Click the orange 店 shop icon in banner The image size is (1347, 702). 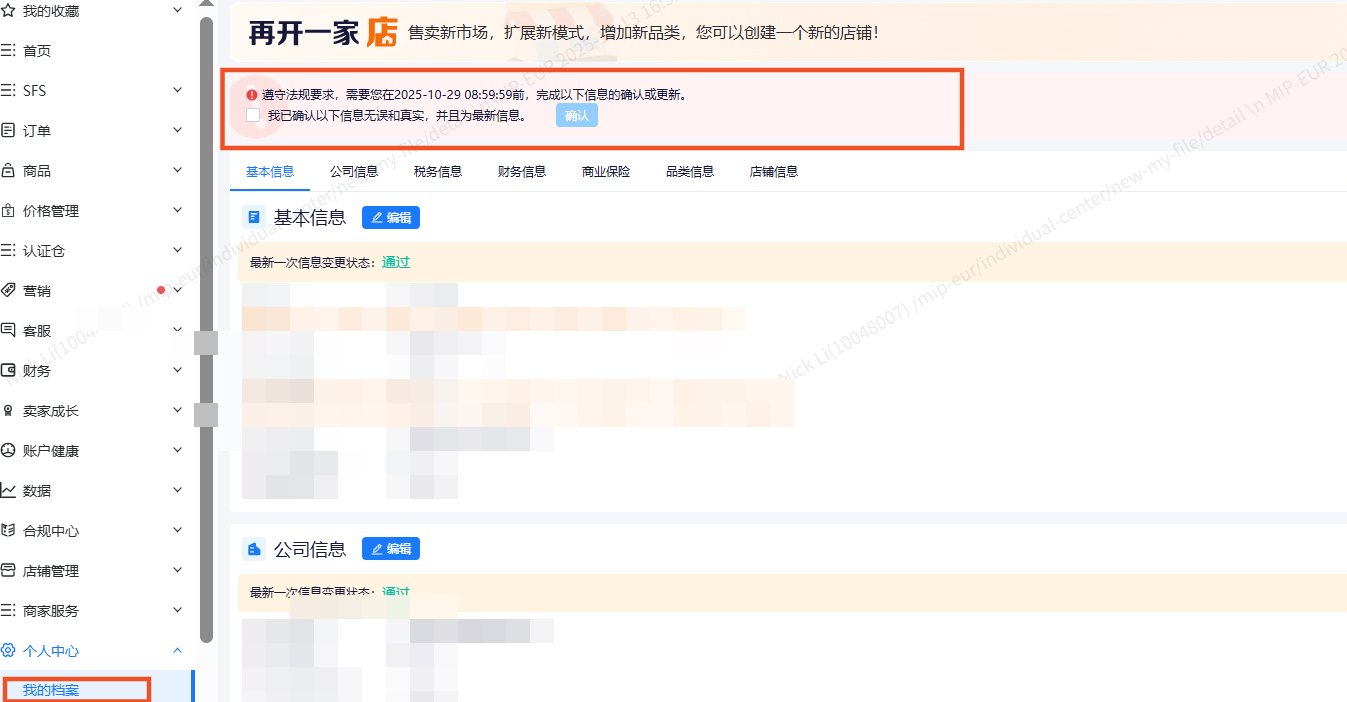(382, 32)
